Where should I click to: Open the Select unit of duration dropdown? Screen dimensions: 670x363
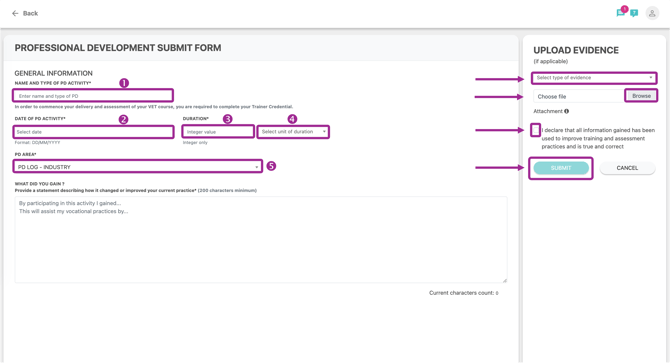point(293,132)
